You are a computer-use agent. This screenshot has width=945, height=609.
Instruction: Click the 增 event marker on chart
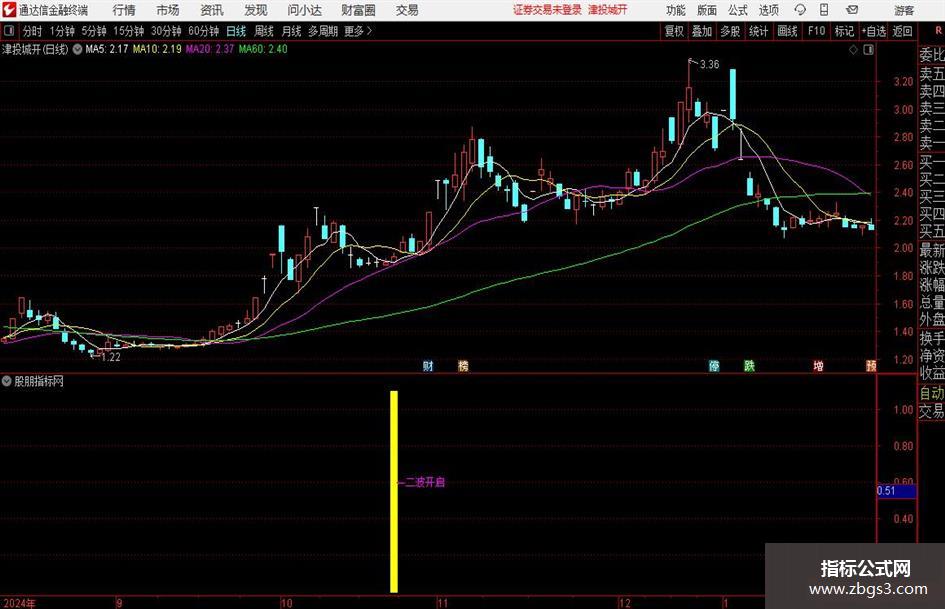point(818,365)
